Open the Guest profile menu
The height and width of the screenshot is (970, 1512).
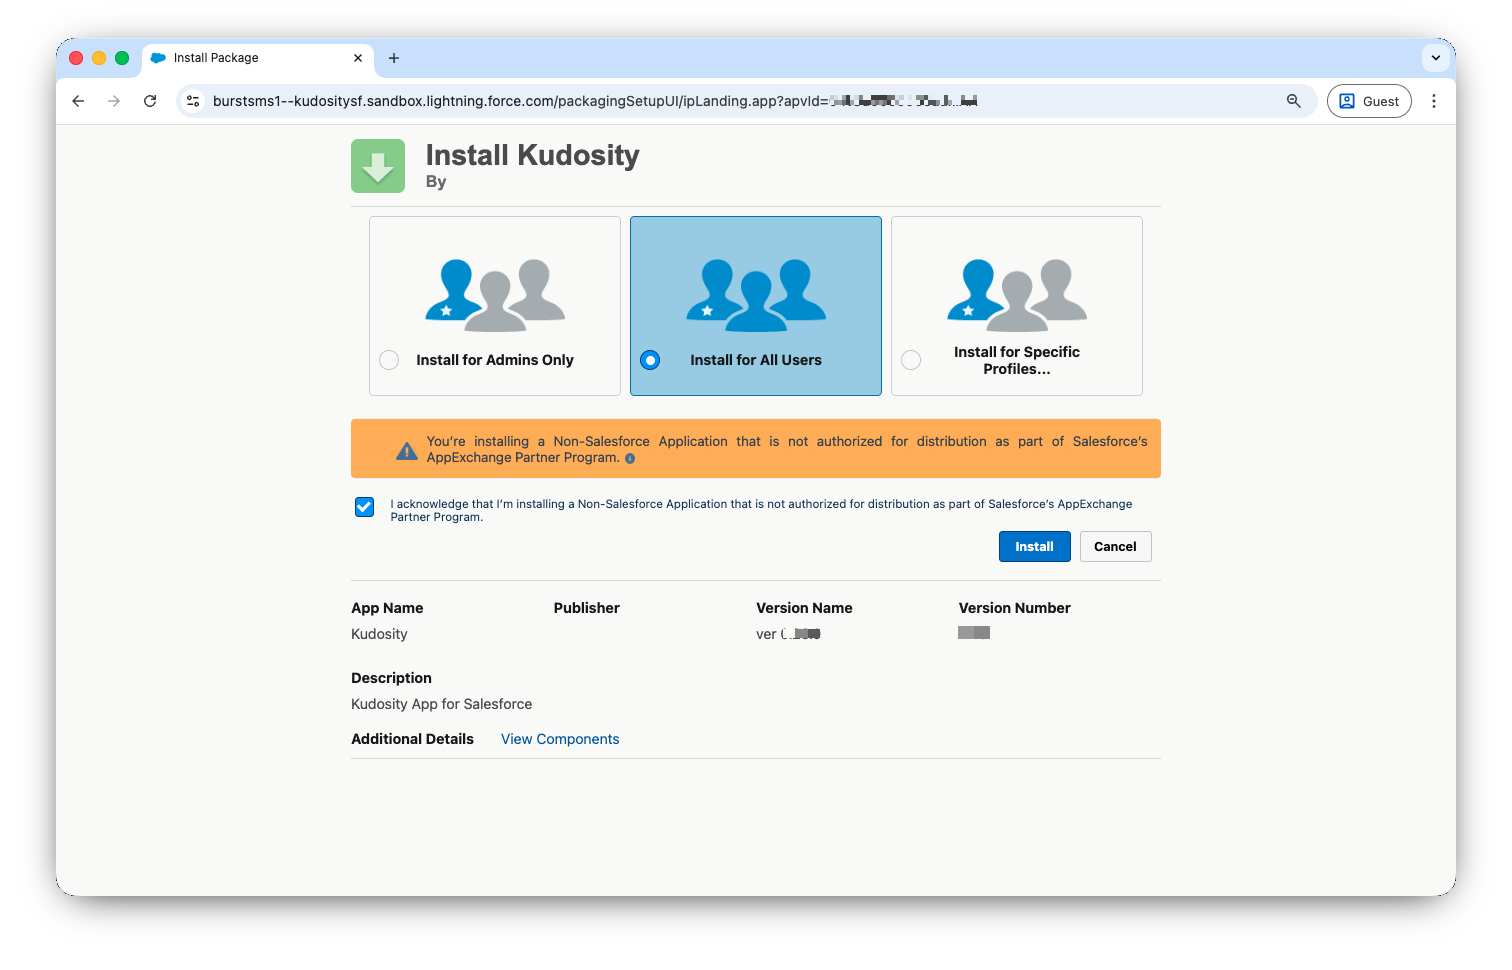point(1368,101)
